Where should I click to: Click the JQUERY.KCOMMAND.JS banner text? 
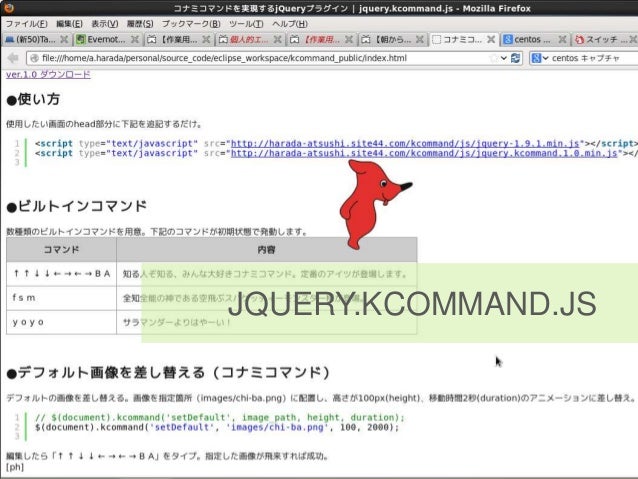point(412,303)
